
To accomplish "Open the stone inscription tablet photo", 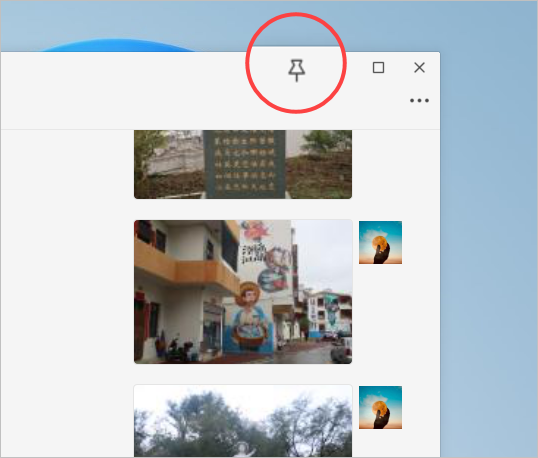I will click(243, 164).
